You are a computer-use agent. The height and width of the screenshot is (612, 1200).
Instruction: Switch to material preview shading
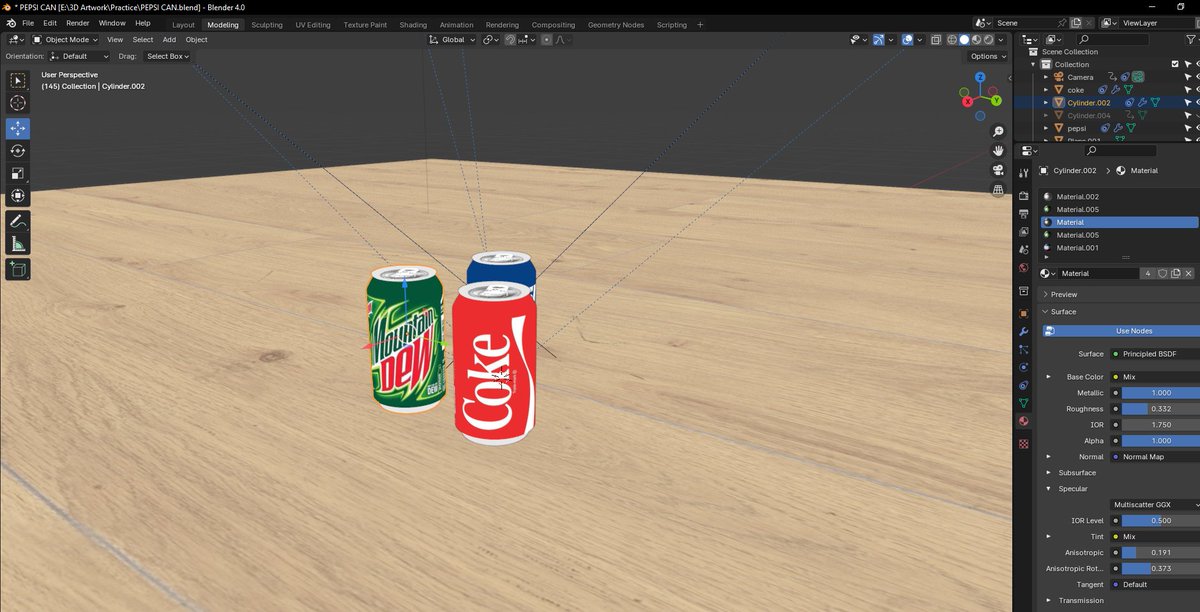976,40
